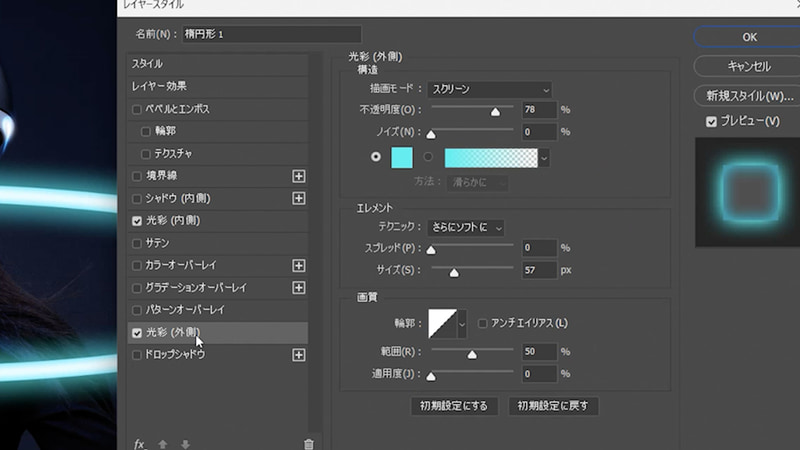800x450 pixels.
Task: Enable the グラデーションオーバーレイ checkbox
Action: tap(136, 288)
